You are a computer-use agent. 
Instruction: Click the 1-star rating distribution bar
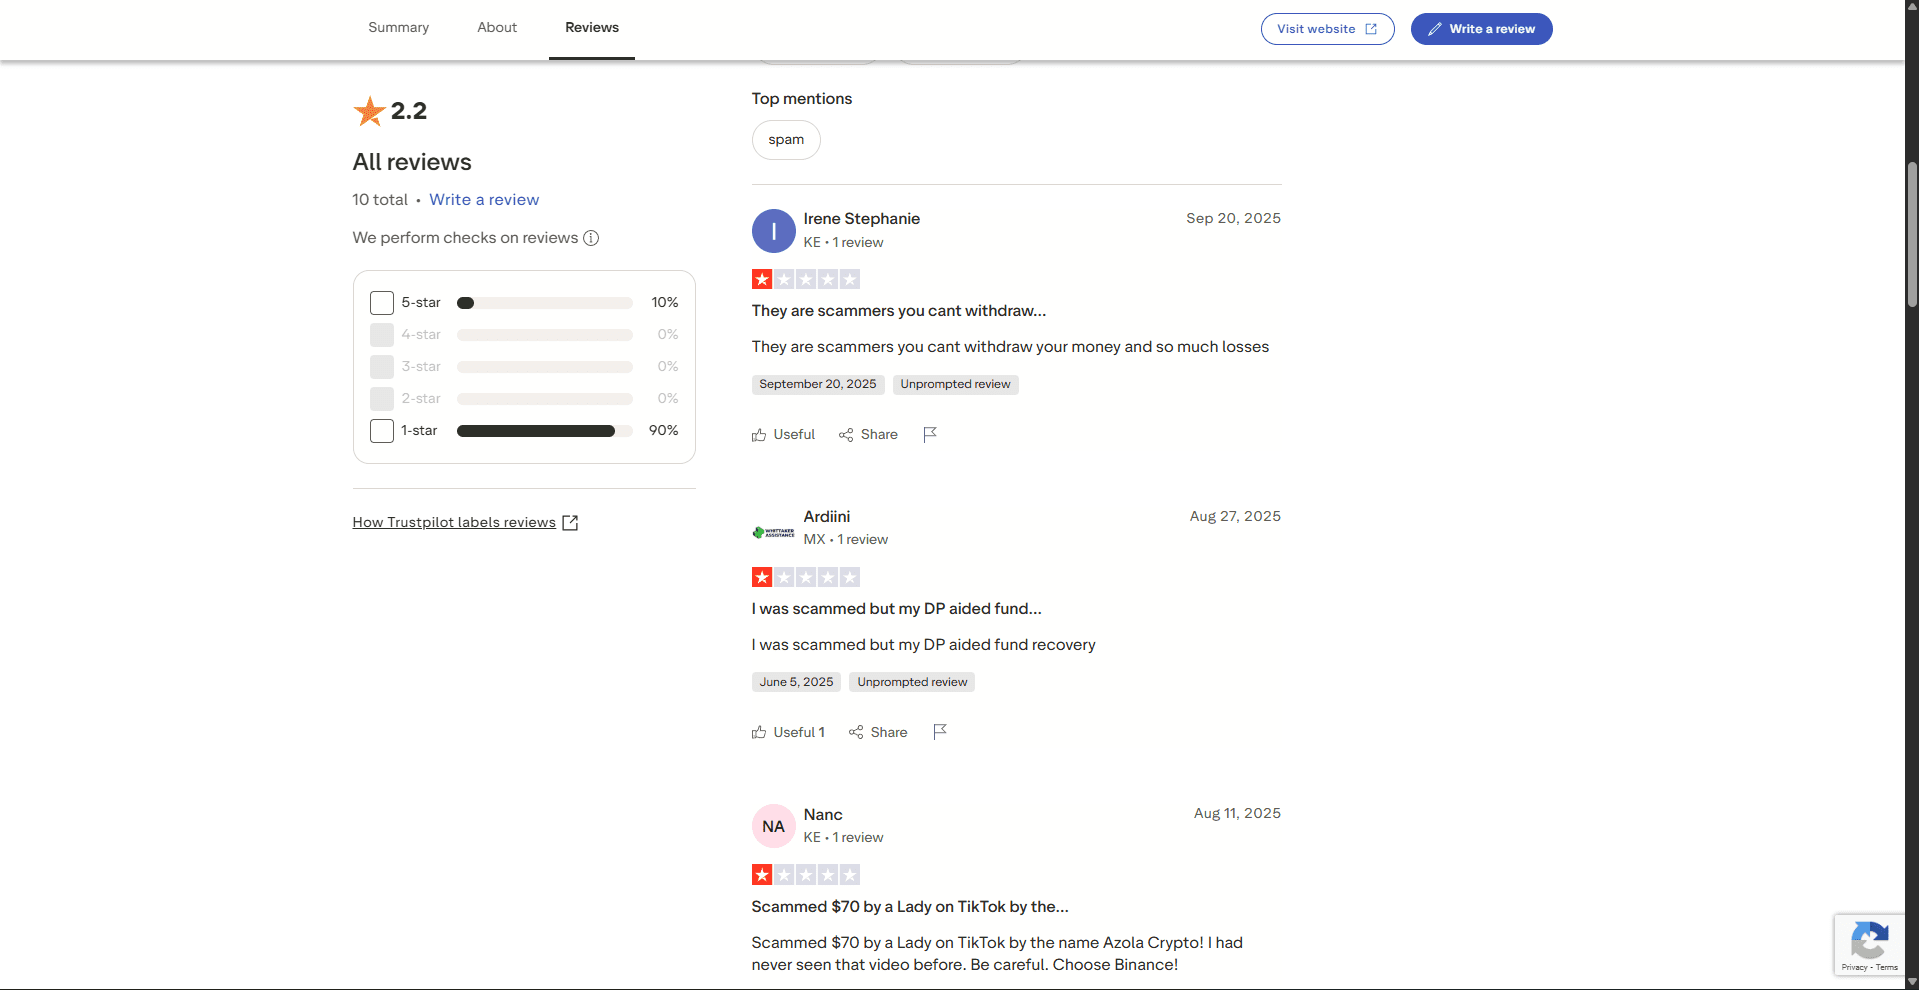point(544,431)
